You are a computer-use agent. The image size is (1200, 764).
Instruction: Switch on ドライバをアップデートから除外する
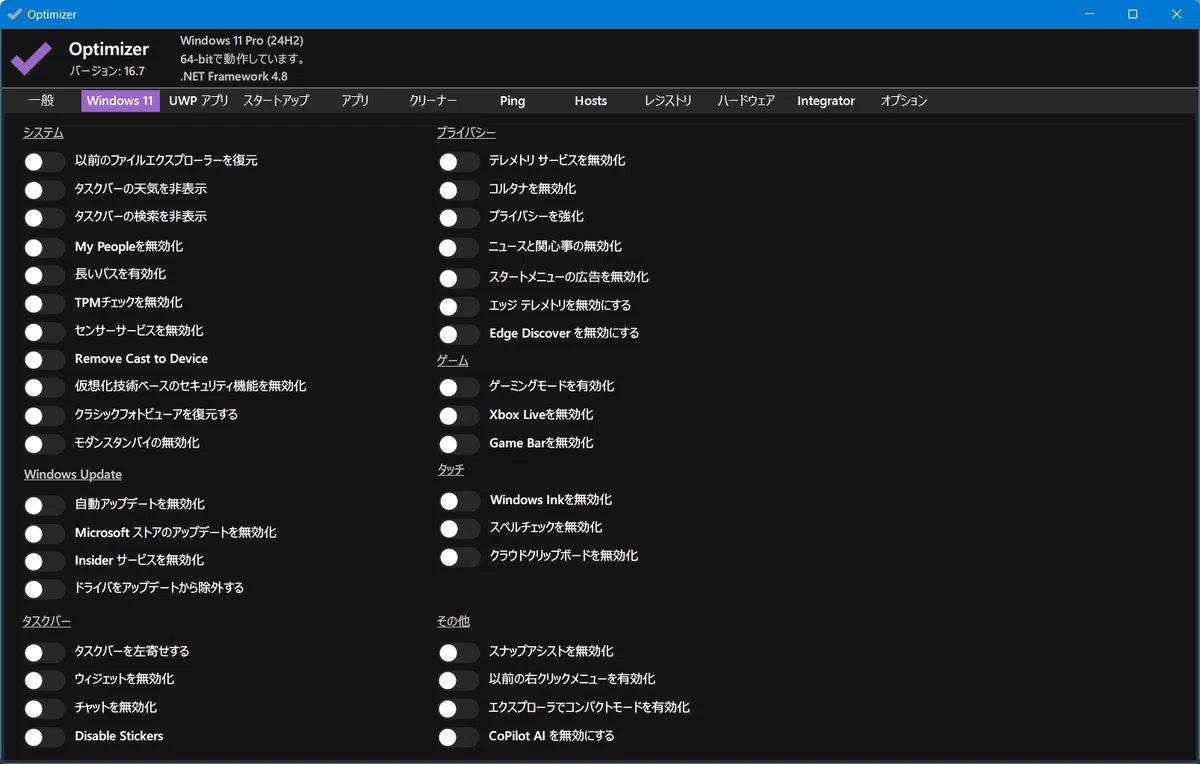click(45, 589)
